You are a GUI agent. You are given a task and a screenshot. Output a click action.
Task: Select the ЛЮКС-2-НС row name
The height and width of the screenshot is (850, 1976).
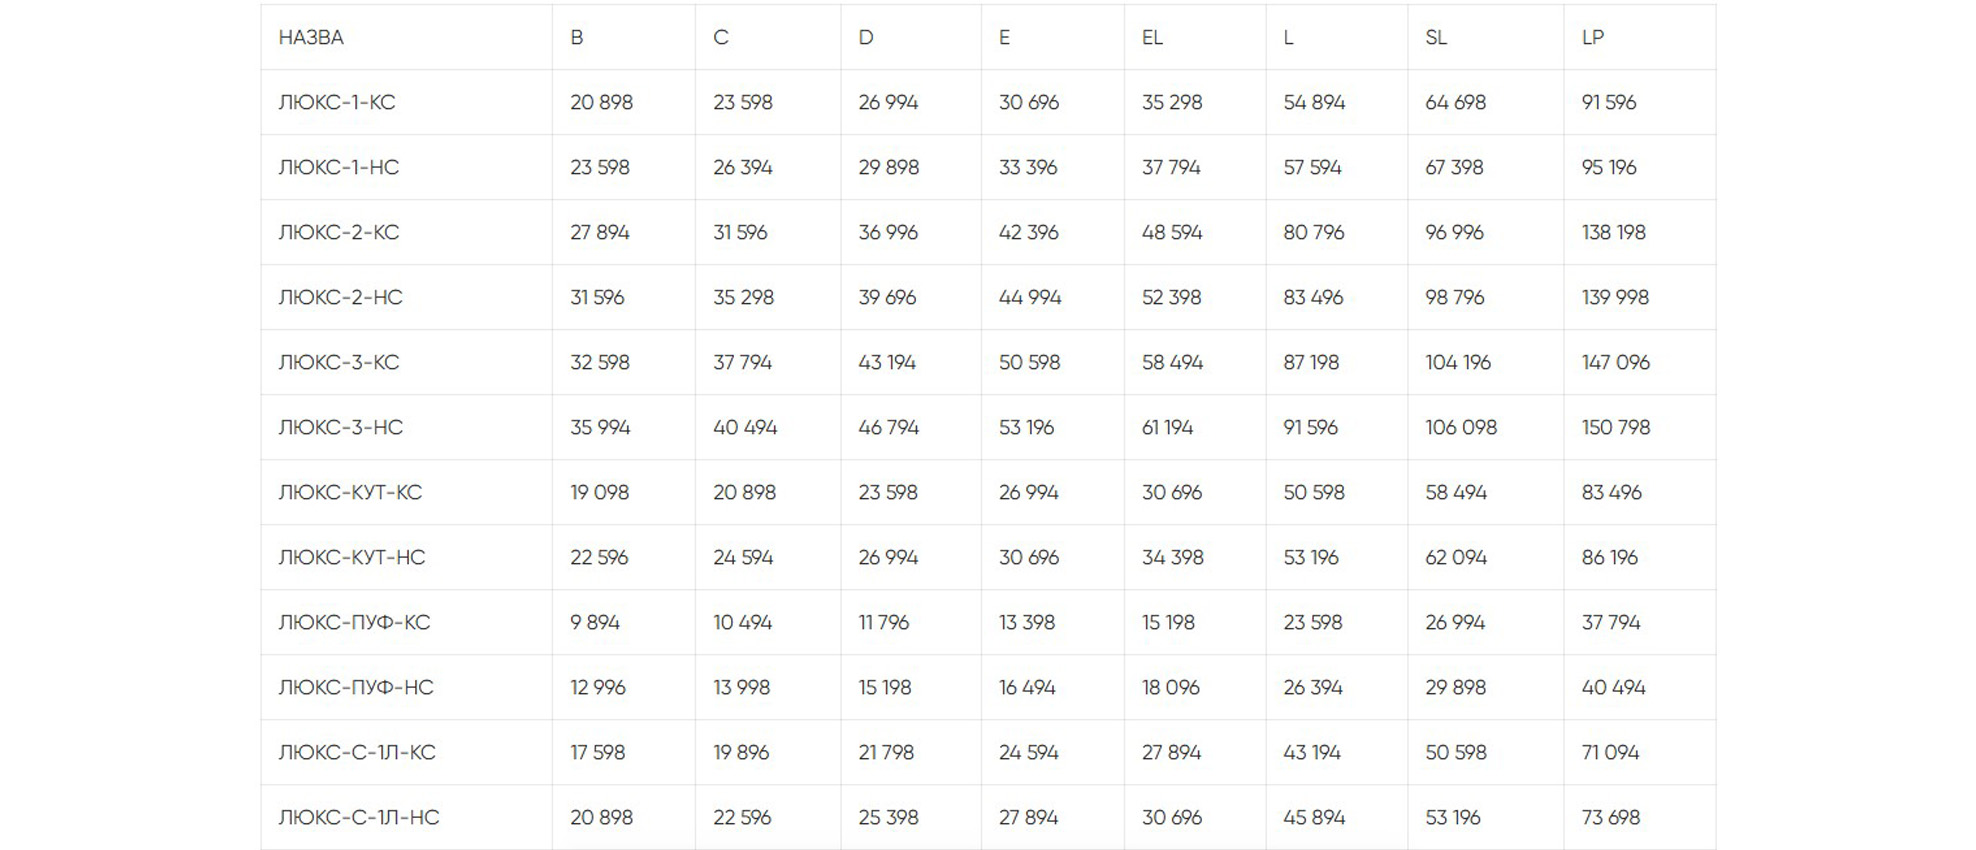(x=341, y=297)
